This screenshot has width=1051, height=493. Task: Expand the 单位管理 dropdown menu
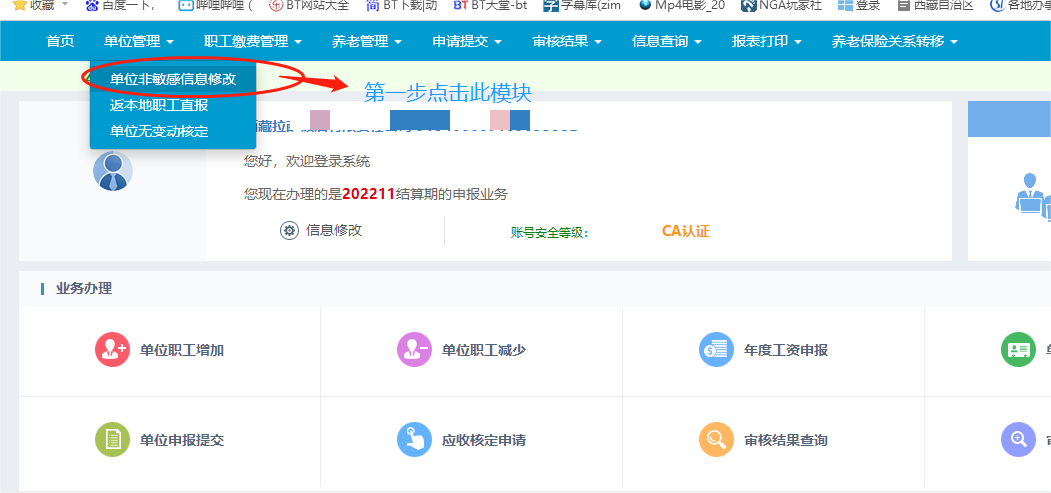[x=139, y=42]
